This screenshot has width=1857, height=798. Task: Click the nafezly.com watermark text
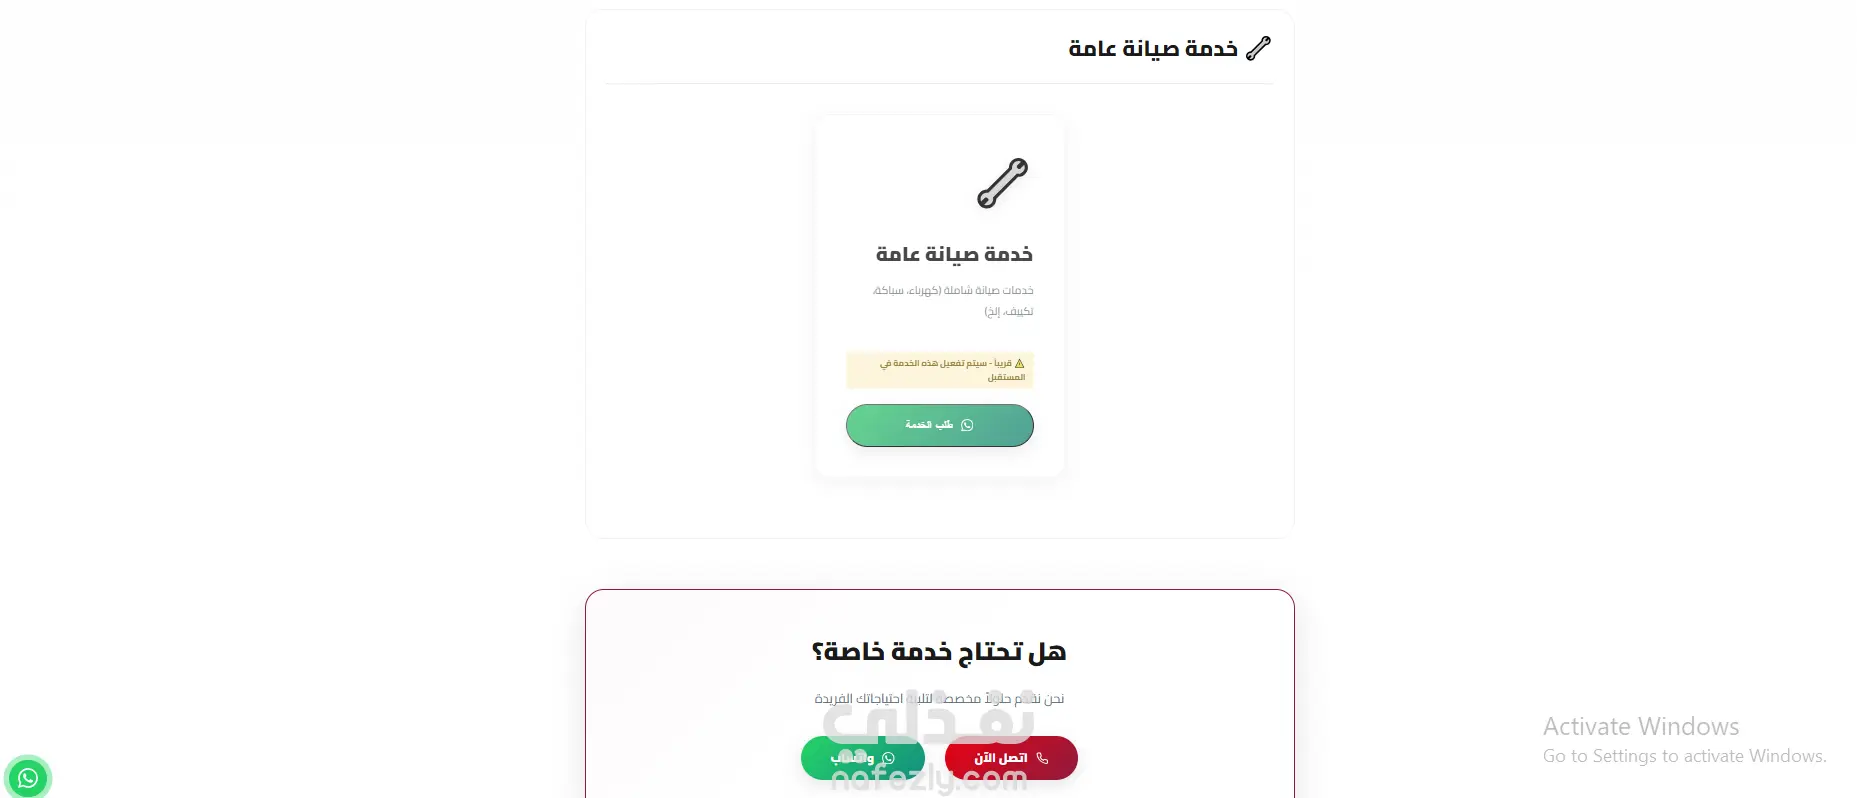pyautogui.click(x=929, y=780)
